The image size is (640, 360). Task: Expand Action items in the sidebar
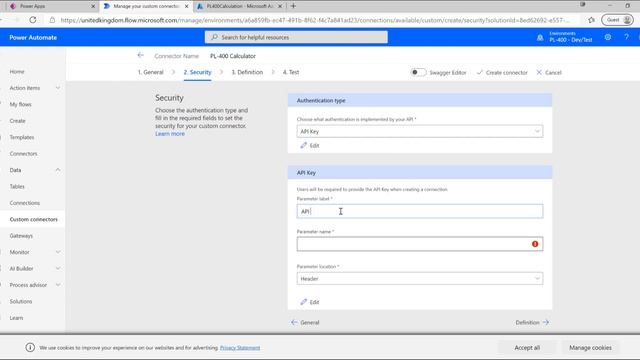tap(58, 88)
